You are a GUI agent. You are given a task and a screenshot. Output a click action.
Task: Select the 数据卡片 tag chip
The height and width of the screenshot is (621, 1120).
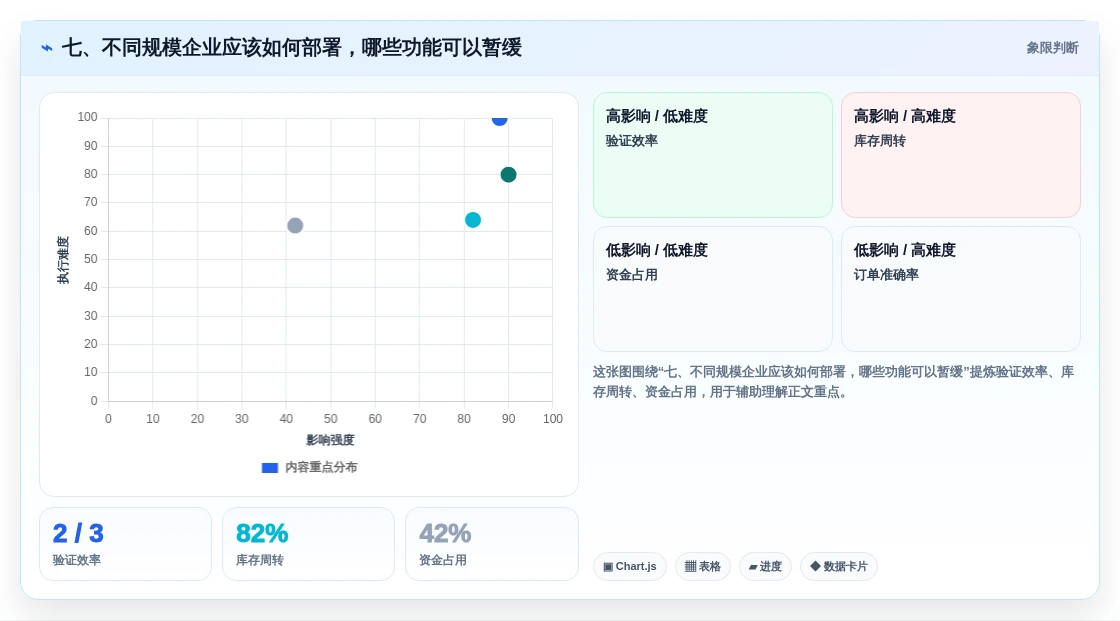pos(839,567)
